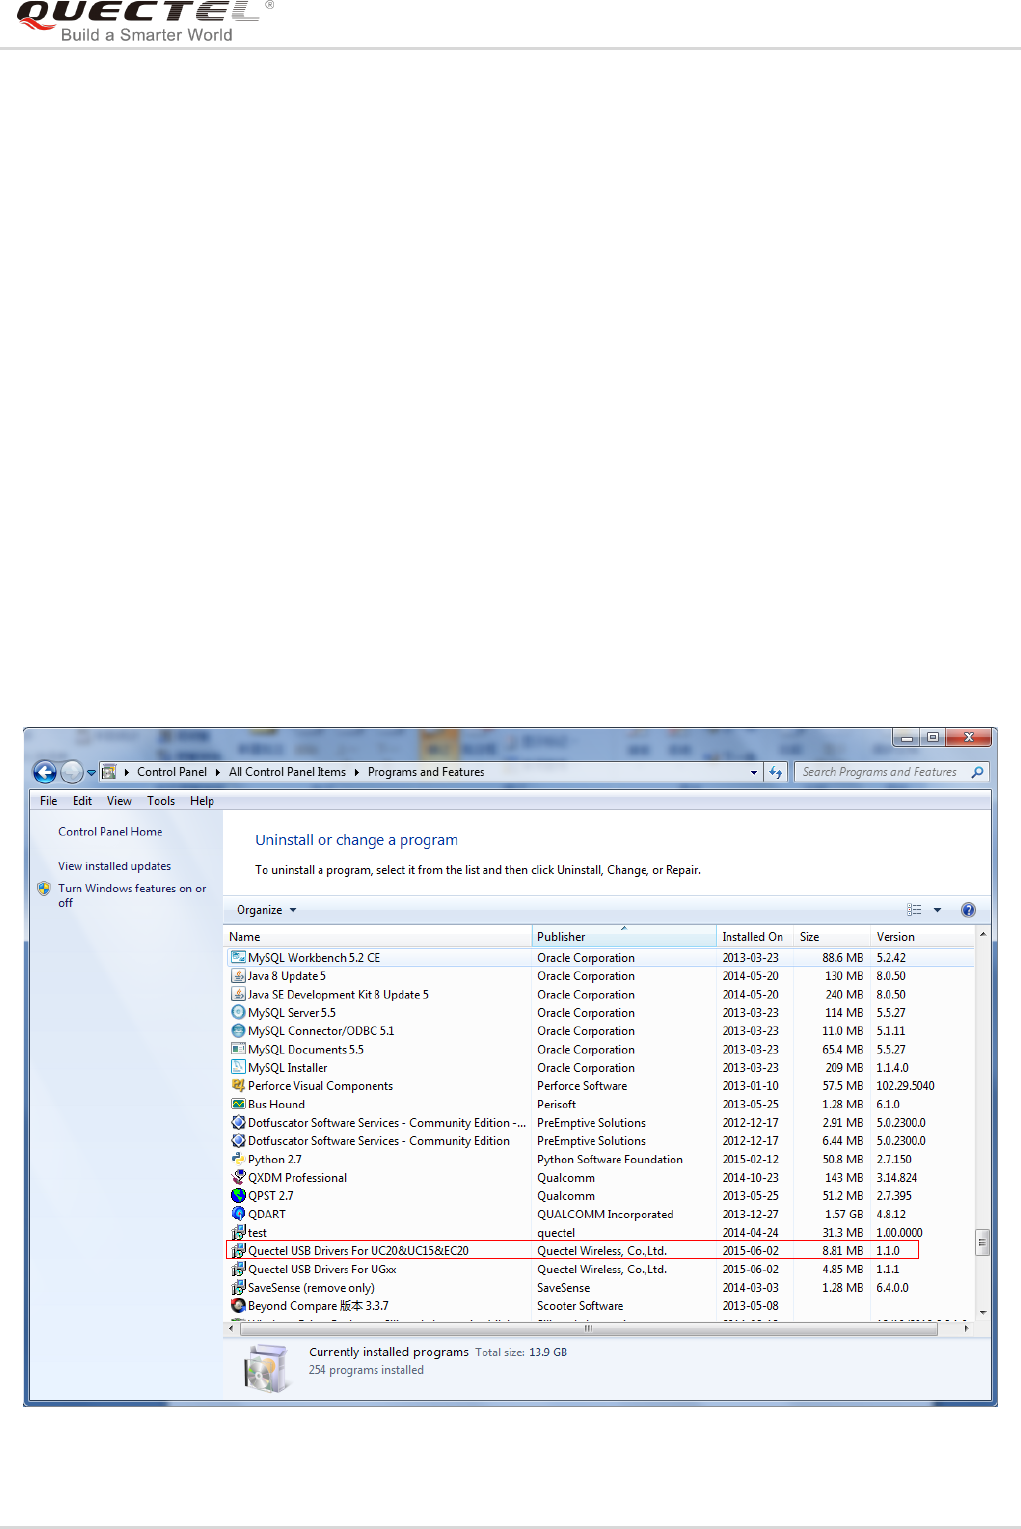The image size is (1021, 1529).
Task: Open the Tools menu
Action: pos(161,801)
